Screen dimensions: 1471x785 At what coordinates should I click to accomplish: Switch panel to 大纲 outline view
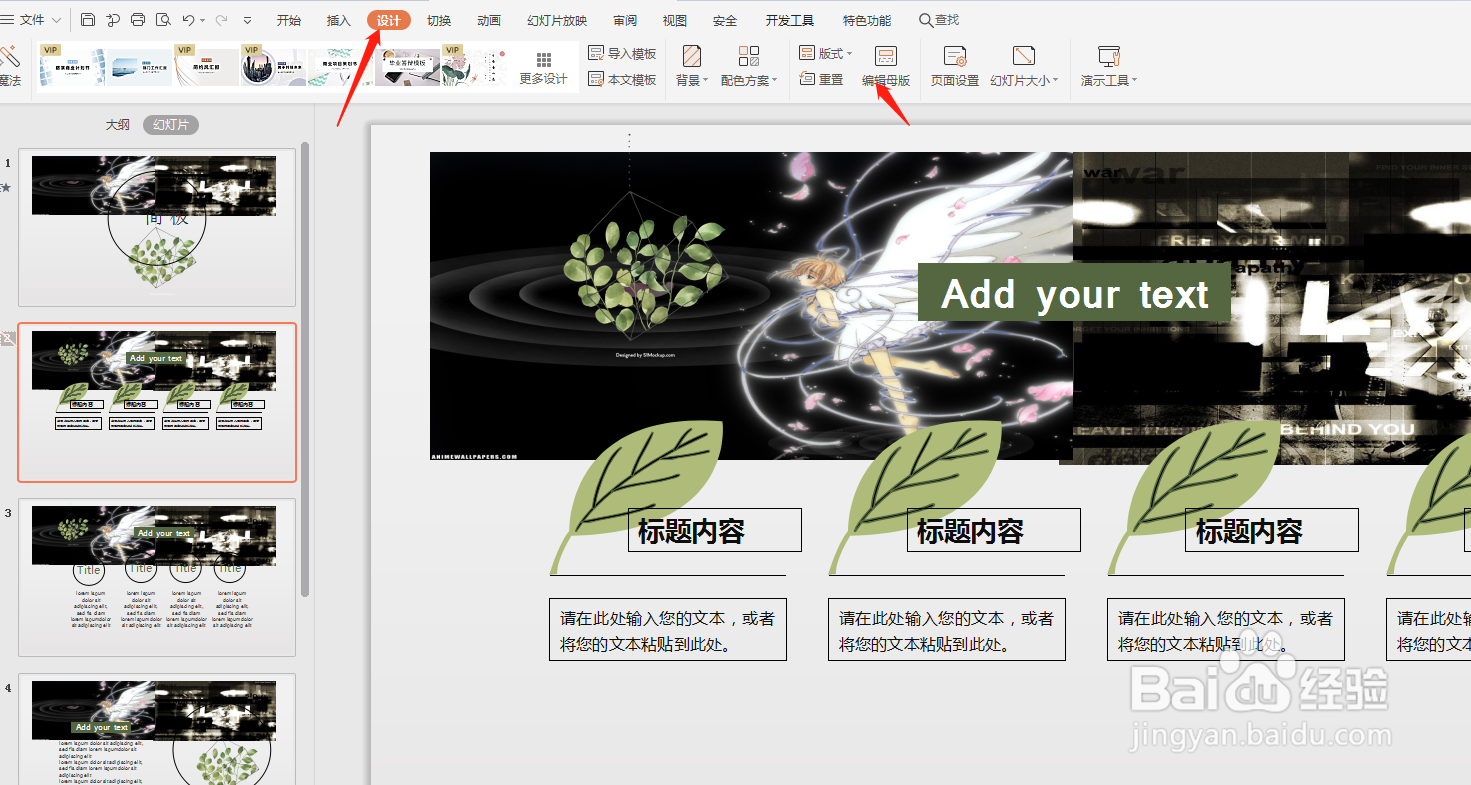pos(118,125)
